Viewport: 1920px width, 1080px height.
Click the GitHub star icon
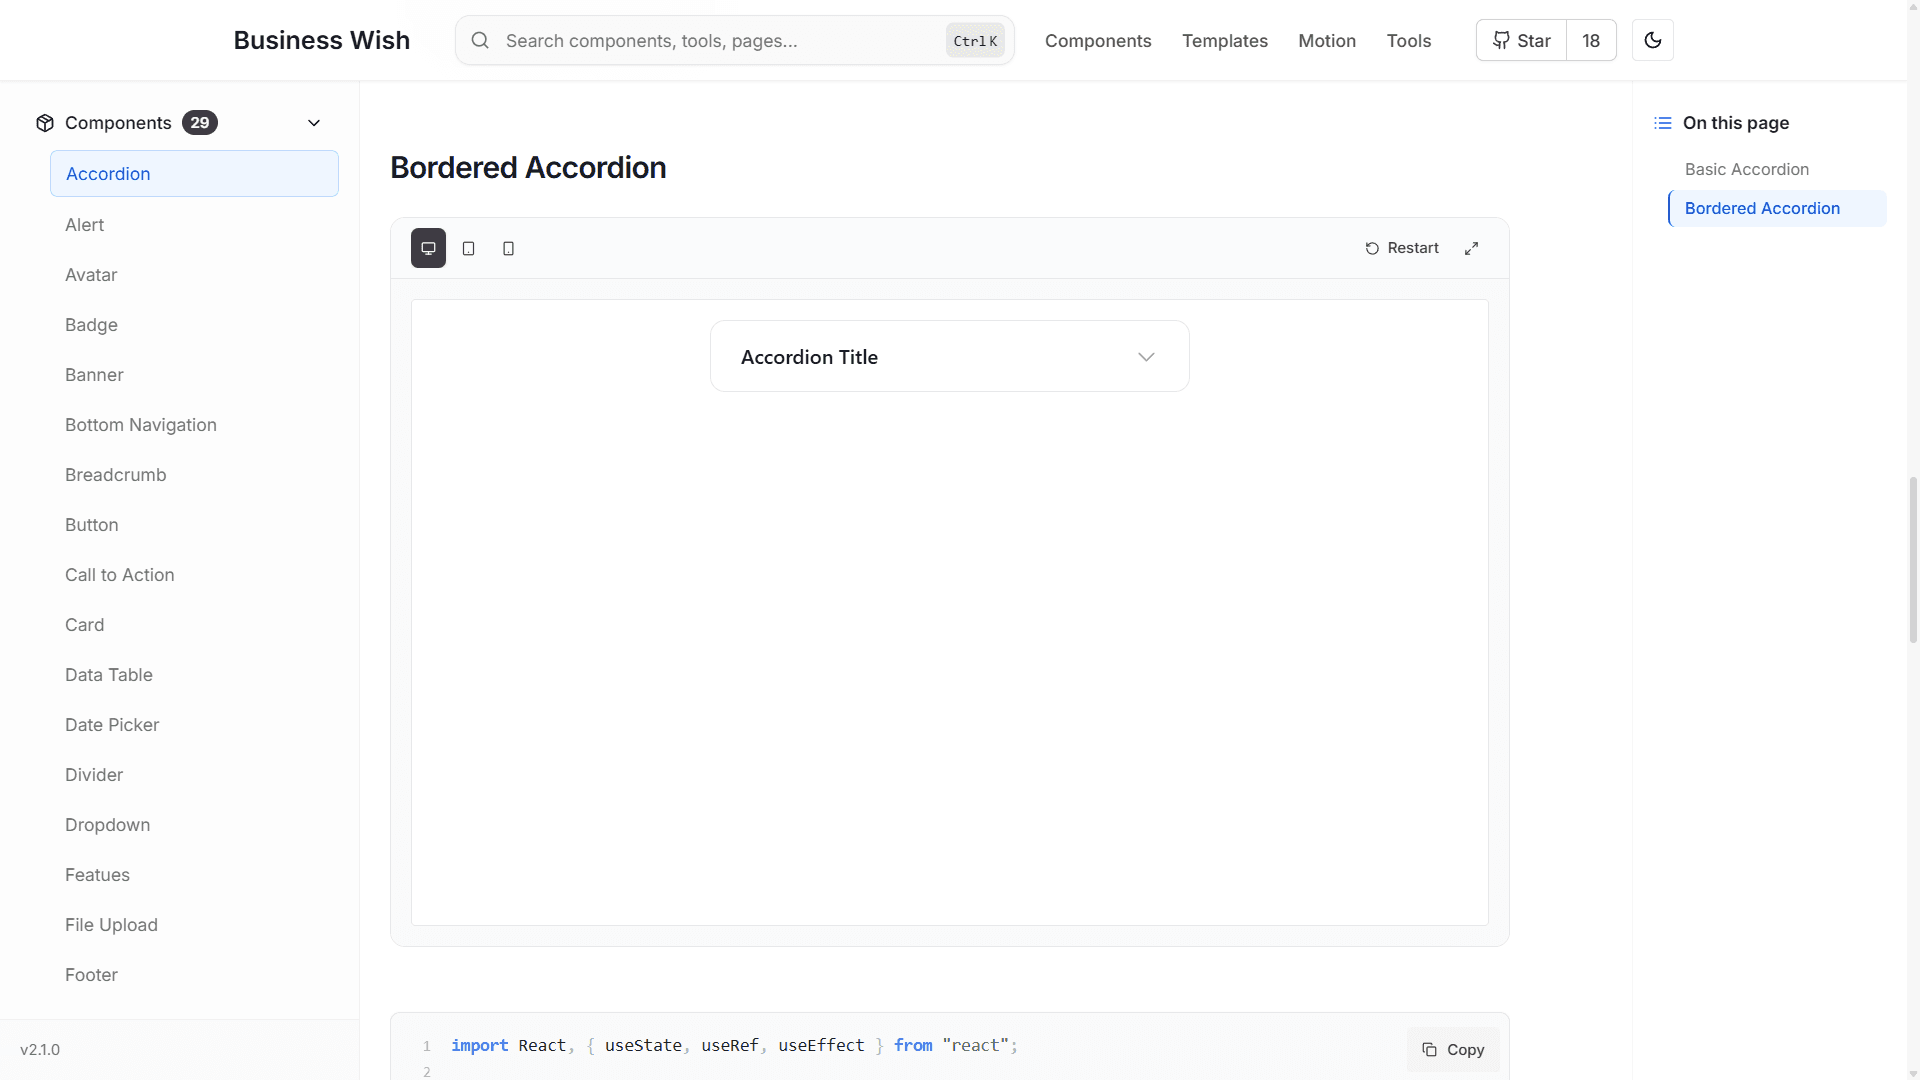[1500, 40]
